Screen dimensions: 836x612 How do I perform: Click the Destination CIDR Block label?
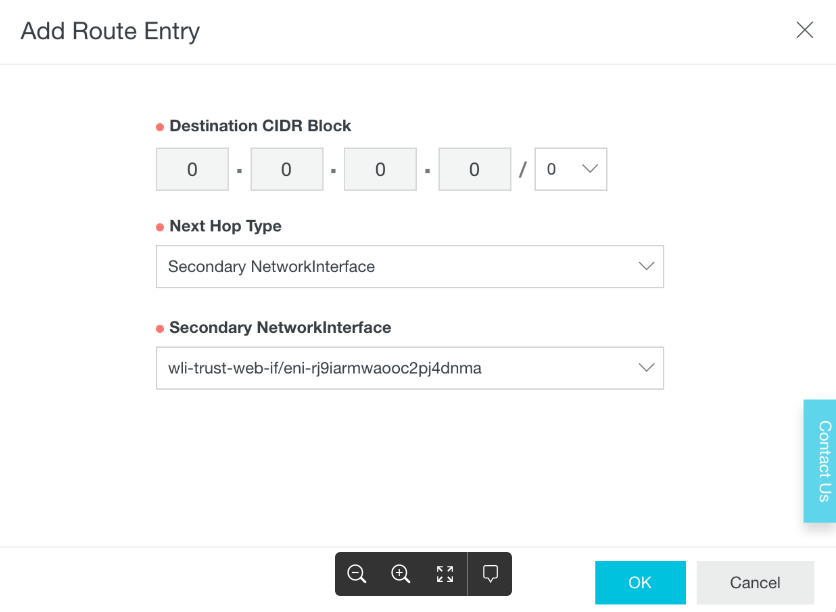[260, 126]
